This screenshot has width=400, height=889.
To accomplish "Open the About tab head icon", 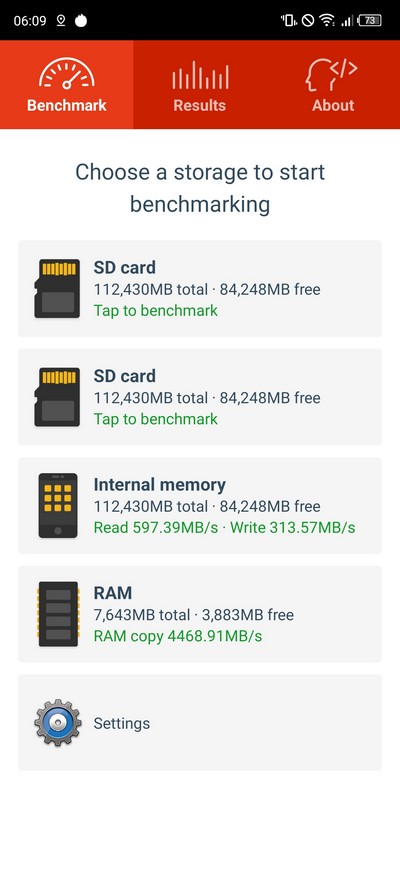I will click(x=331, y=75).
